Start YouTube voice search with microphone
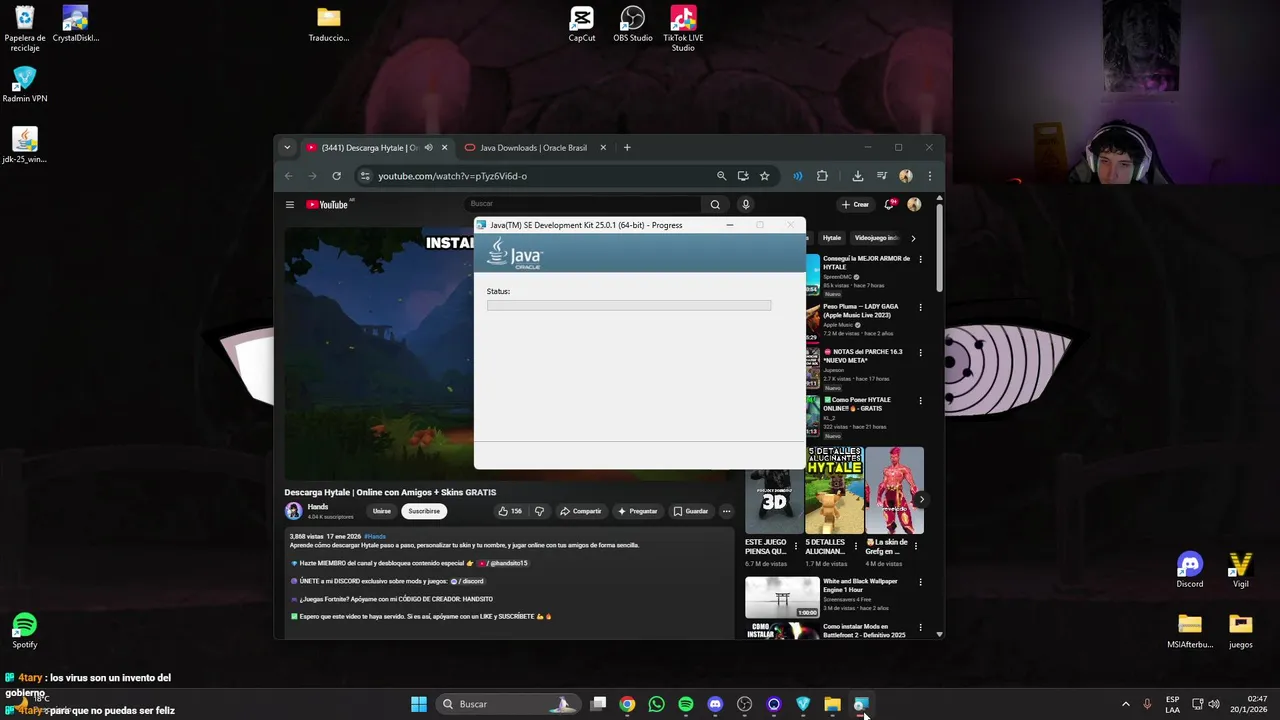The height and width of the screenshot is (720, 1280). 745,204
